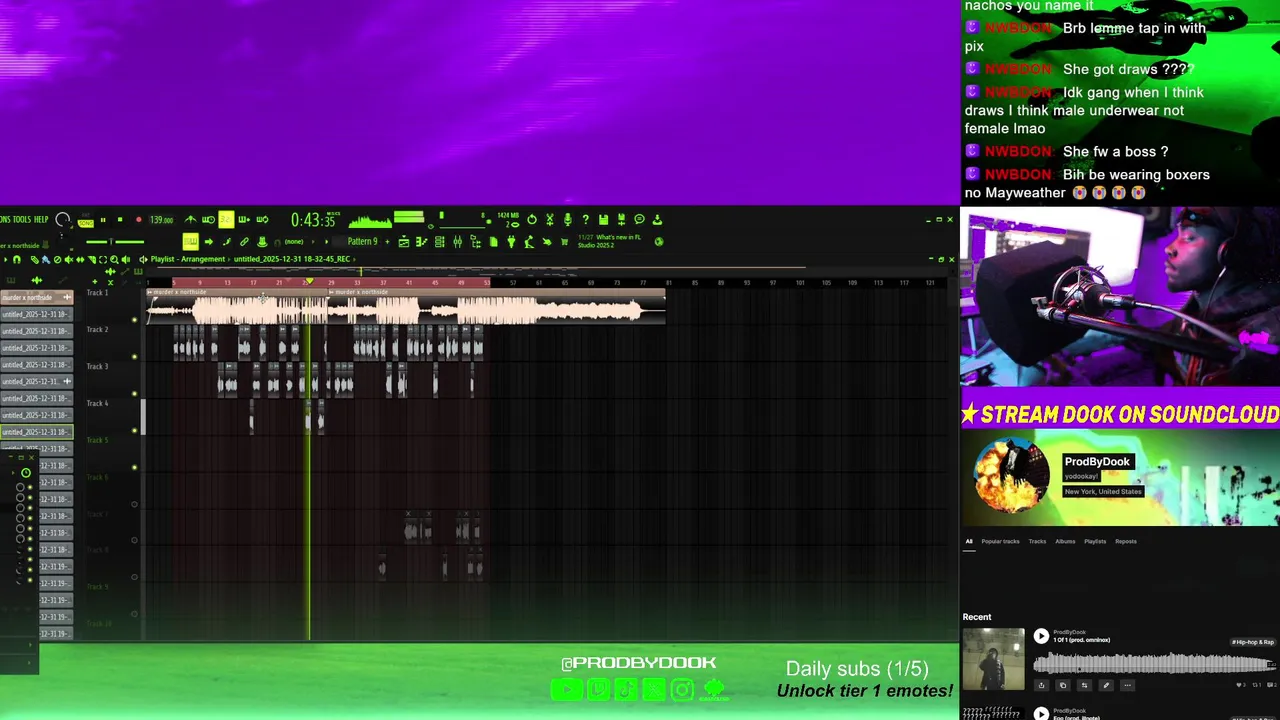Switch to SoundCloud 'Playlists' tab
1280x720 pixels.
pos(1095,541)
